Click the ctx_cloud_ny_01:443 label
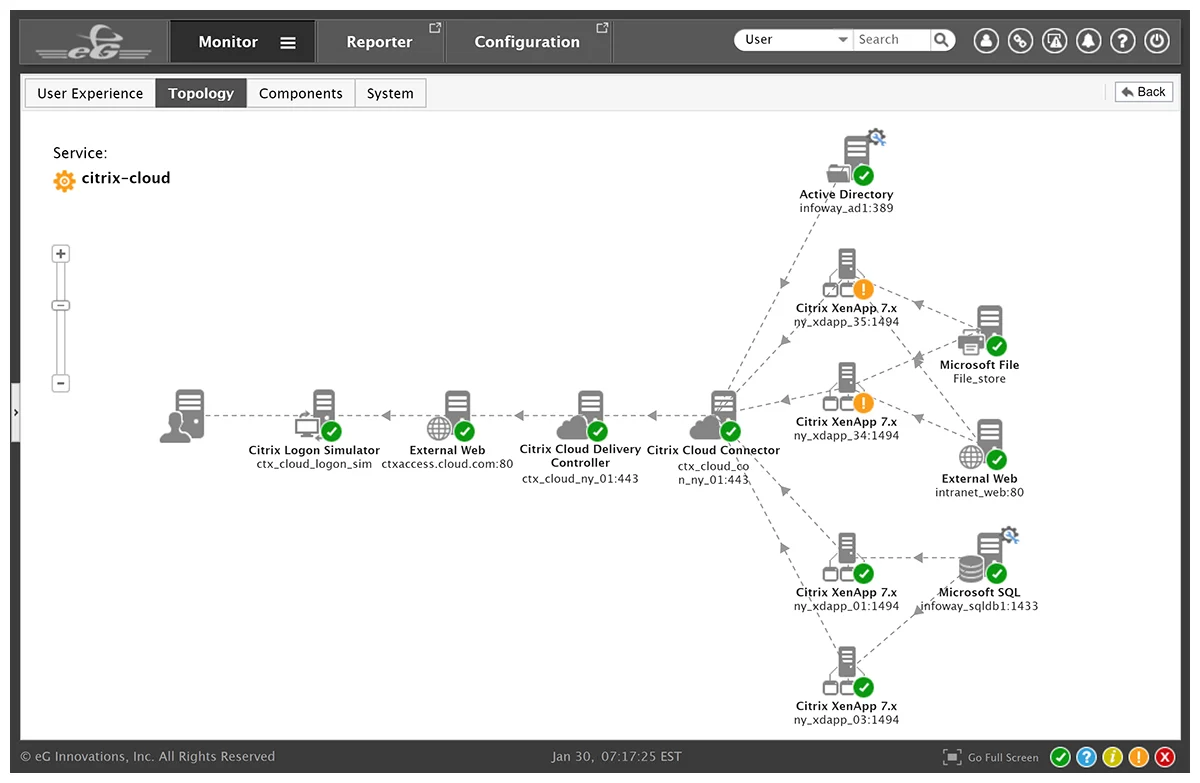This screenshot has width=1200, height=783. (x=580, y=479)
